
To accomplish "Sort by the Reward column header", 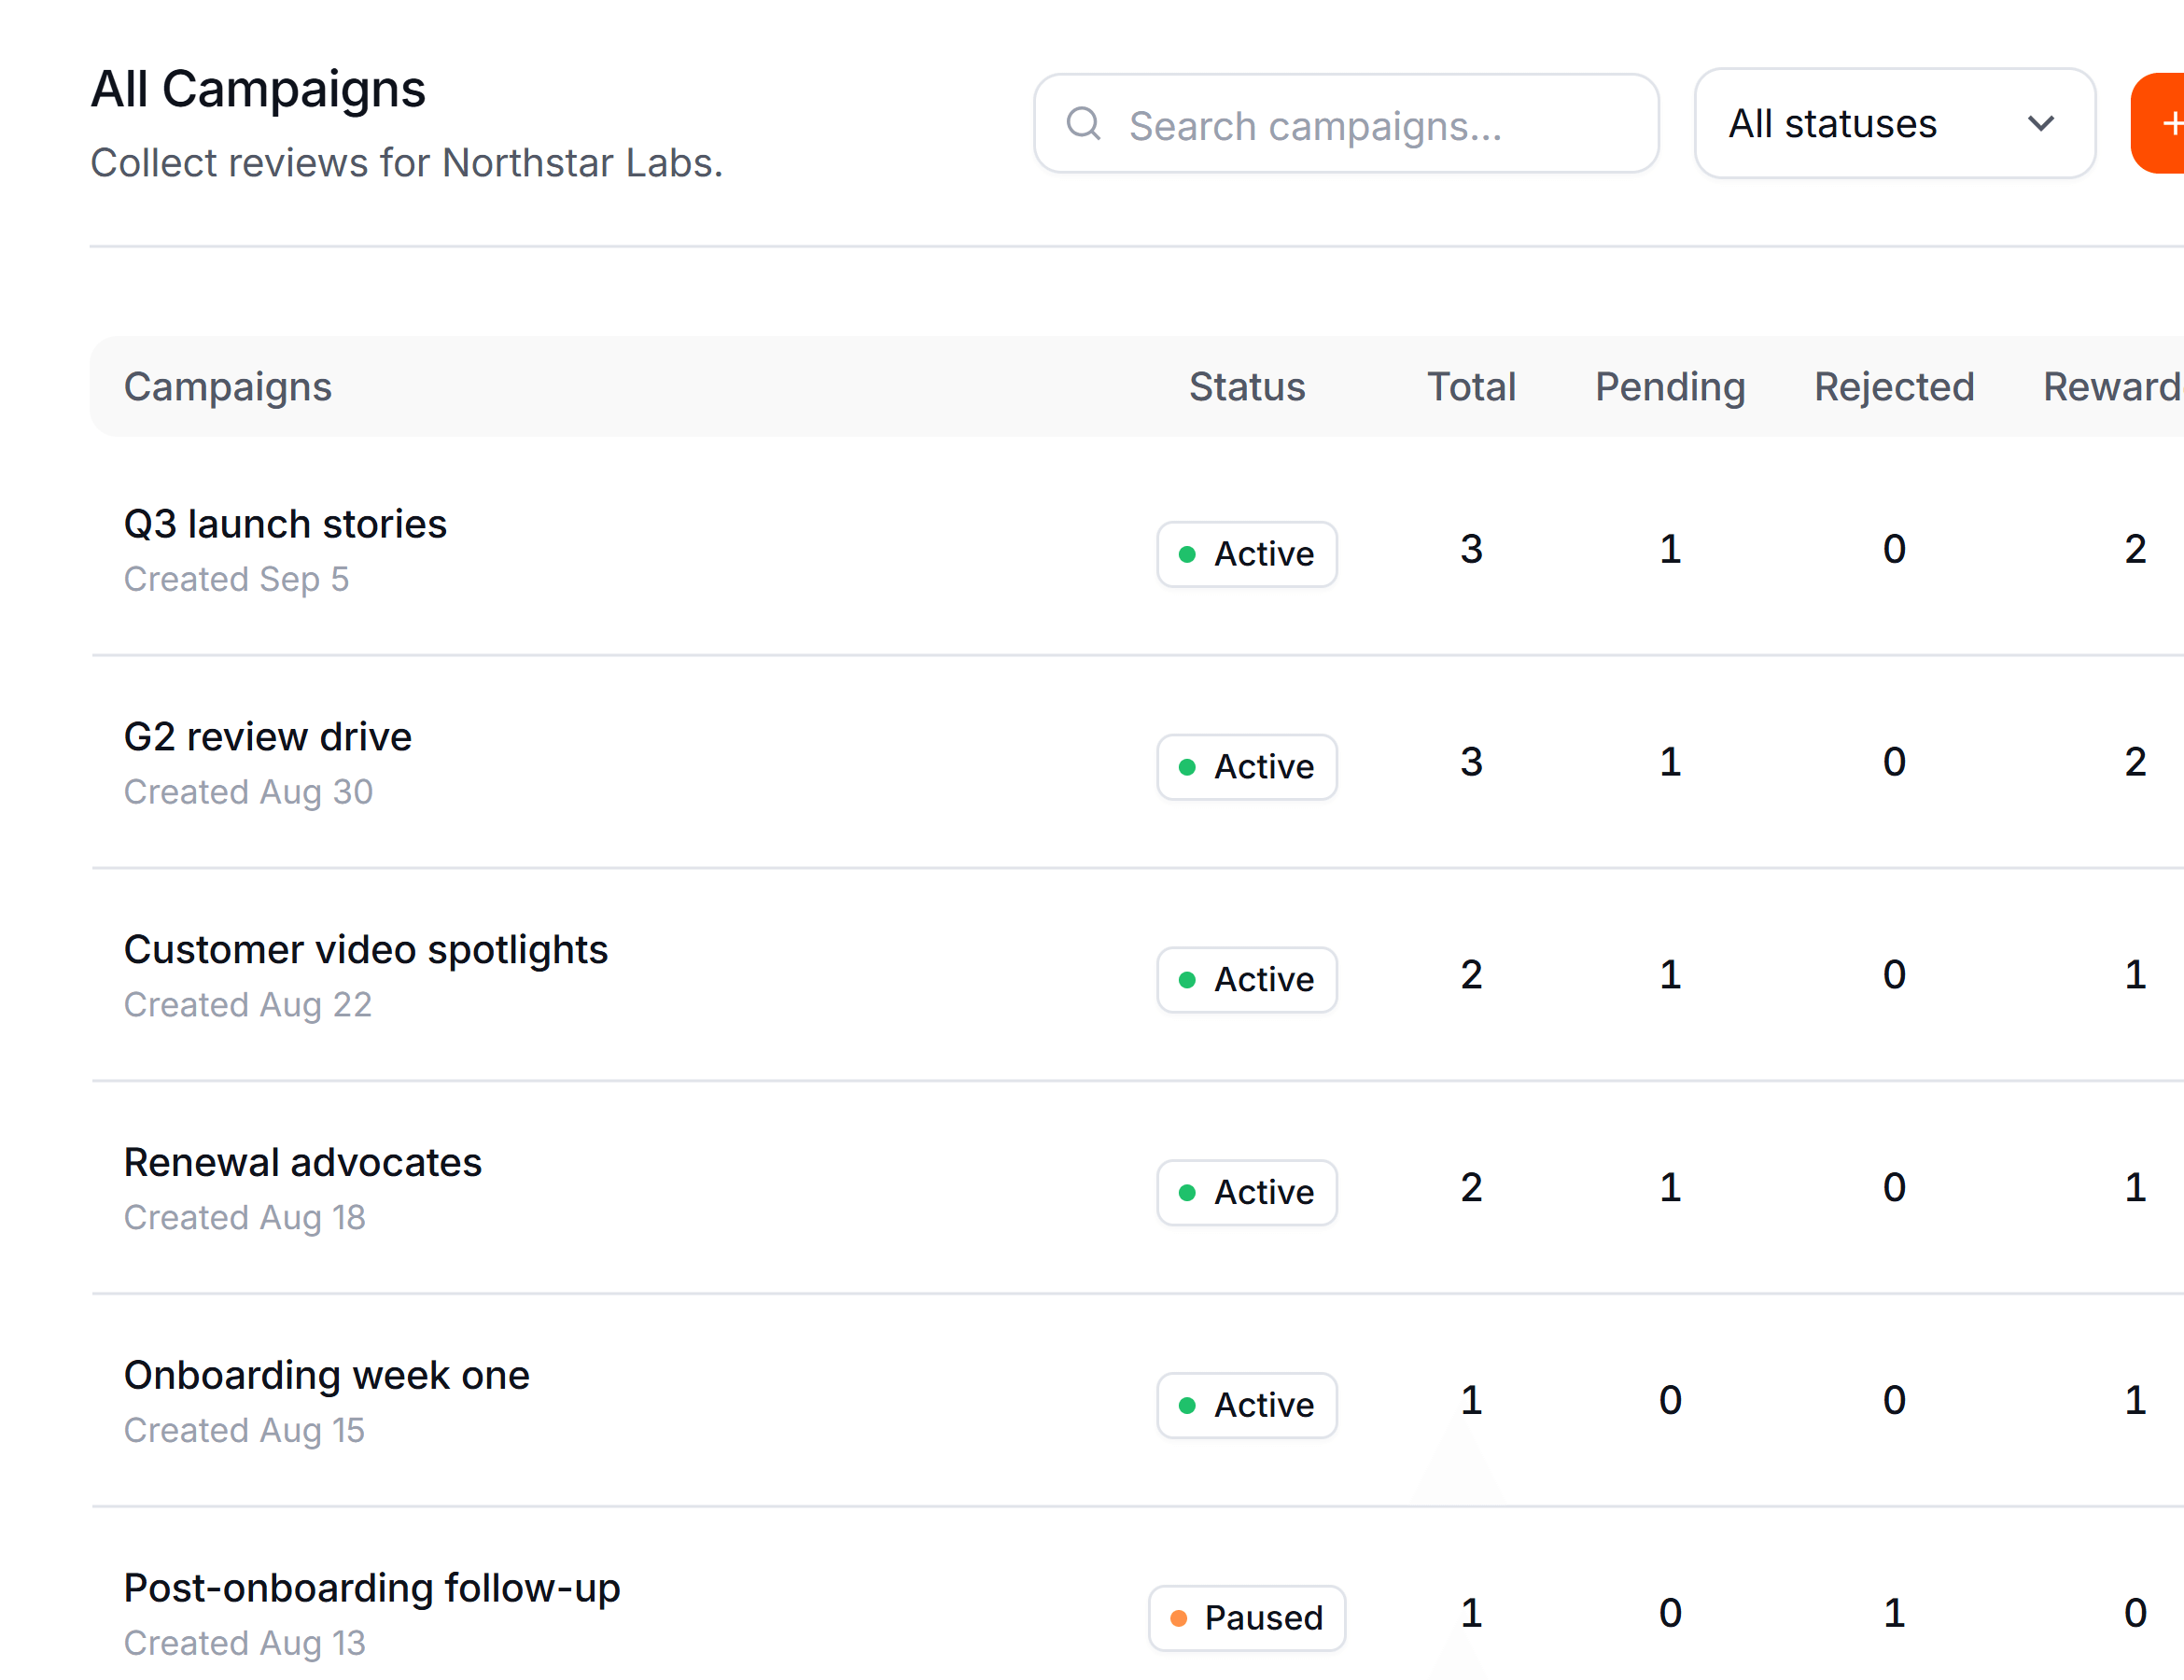I will [x=2112, y=387].
